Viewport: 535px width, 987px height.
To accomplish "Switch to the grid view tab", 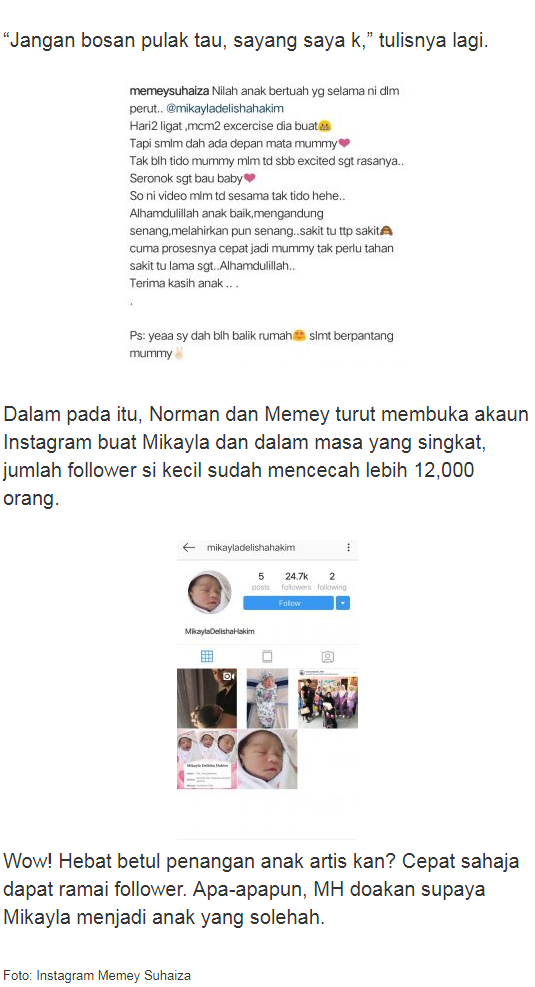I will (x=206, y=657).
